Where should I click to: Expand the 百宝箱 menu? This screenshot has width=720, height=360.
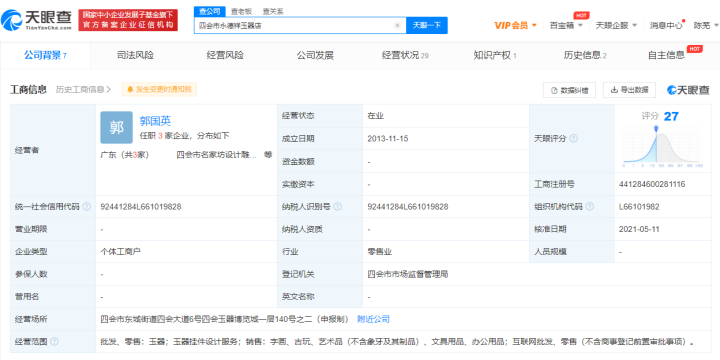(566, 25)
